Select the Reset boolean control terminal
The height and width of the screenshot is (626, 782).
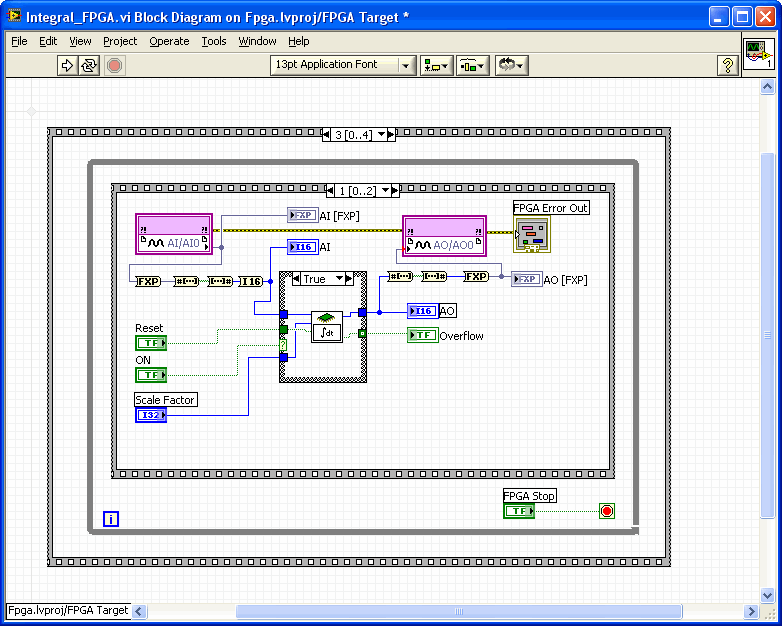(x=151, y=343)
